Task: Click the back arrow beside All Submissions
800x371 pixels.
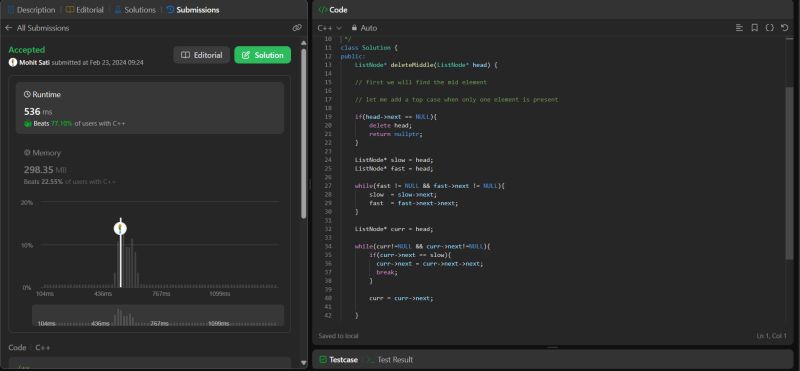Action: point(8,28)
